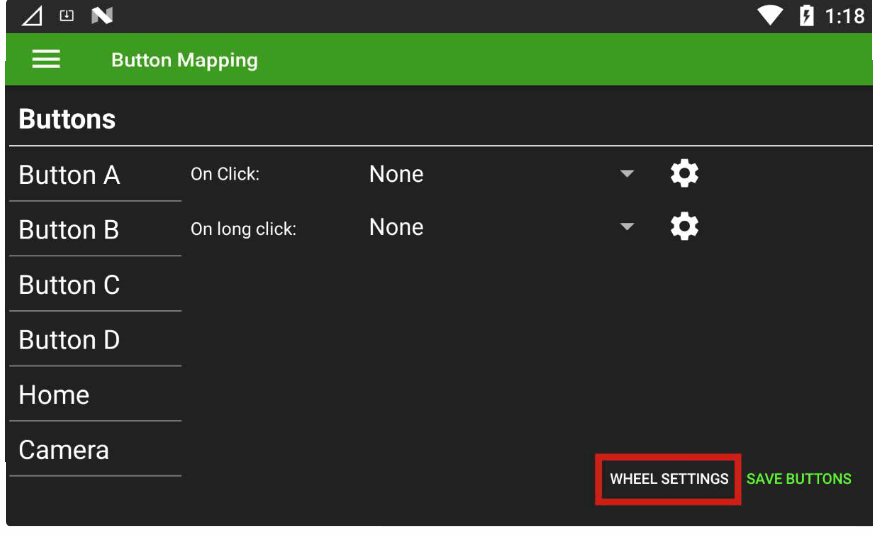Tap the cellular signal icon
The width and height of the screenshot is (873, 536).
pyautogui.click(x=32, y=16)
